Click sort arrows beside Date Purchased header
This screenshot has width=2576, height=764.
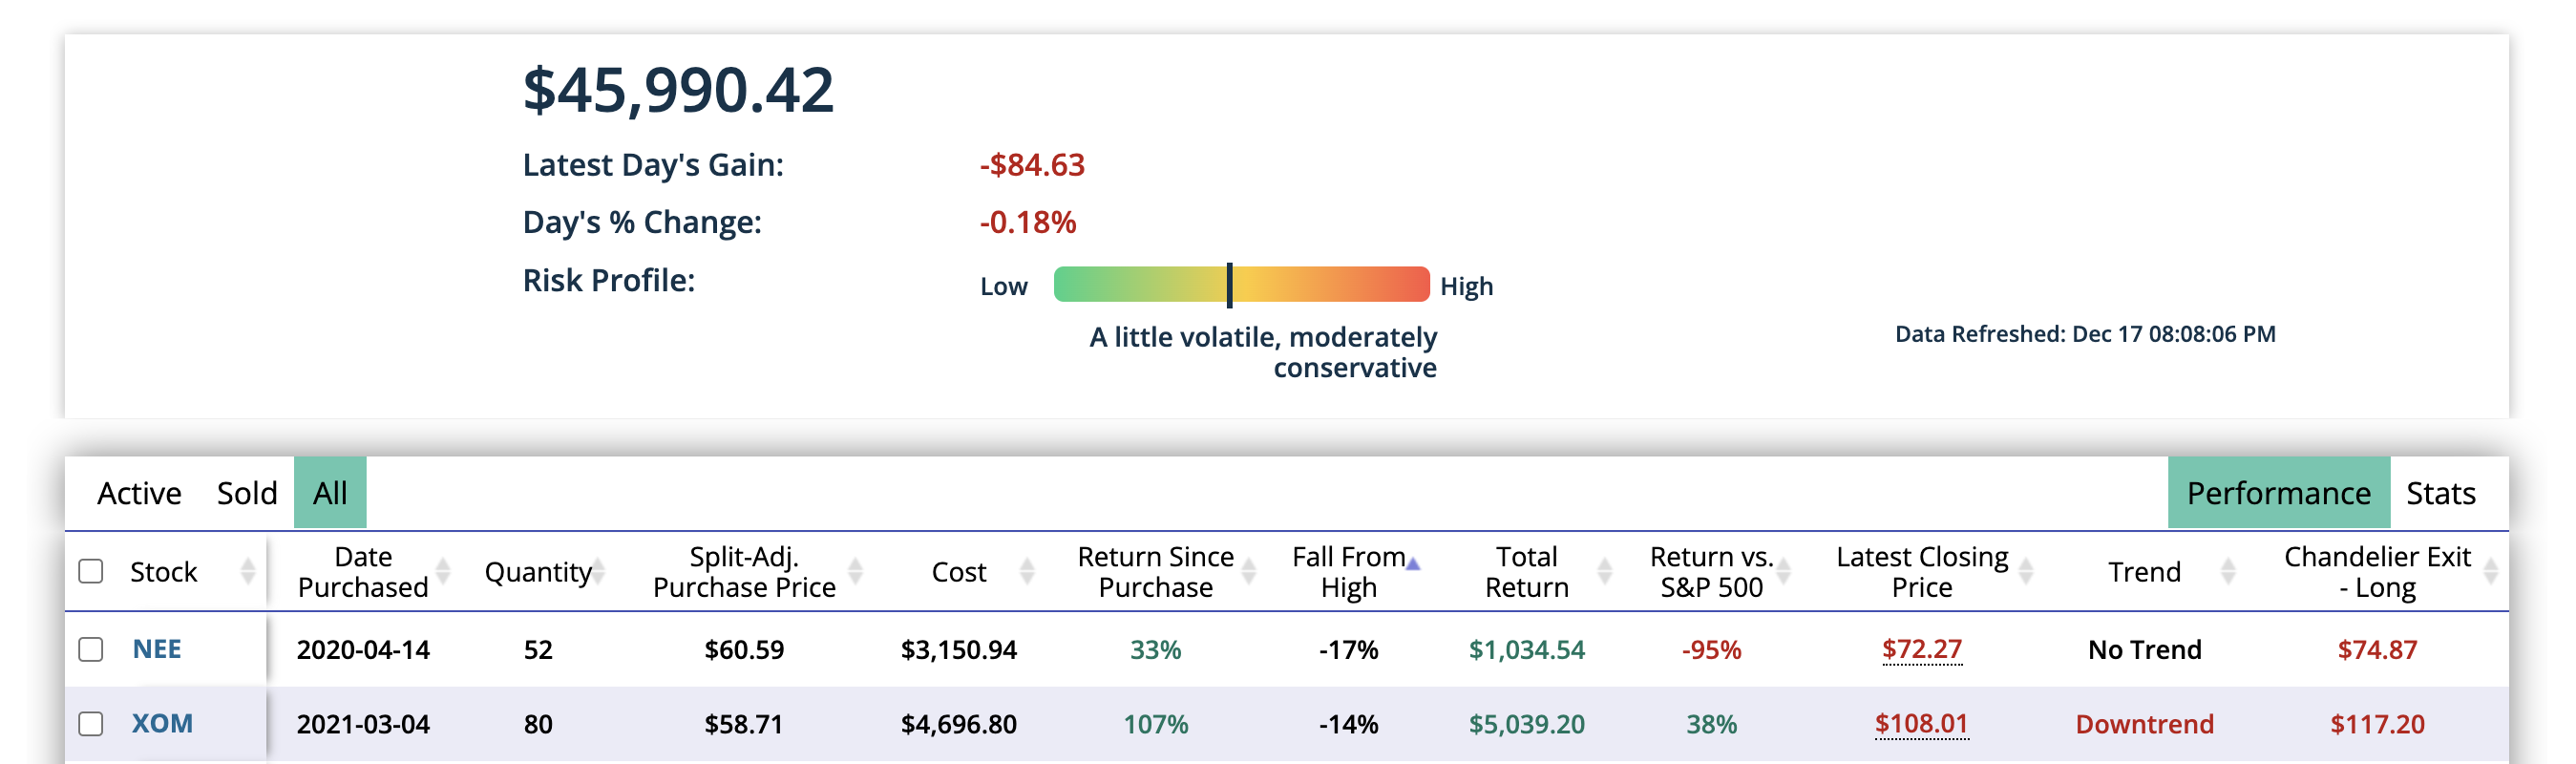(x=443, y=571)
